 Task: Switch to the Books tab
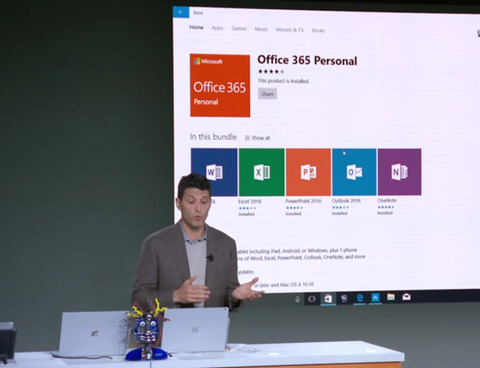pyautogui.click(x=318, y=30)
